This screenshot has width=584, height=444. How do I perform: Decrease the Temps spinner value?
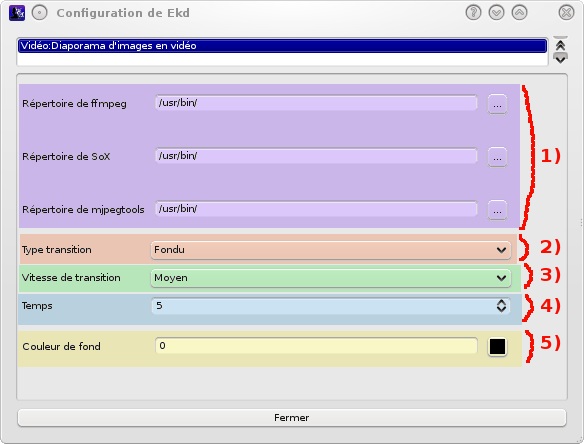point(501,309)
